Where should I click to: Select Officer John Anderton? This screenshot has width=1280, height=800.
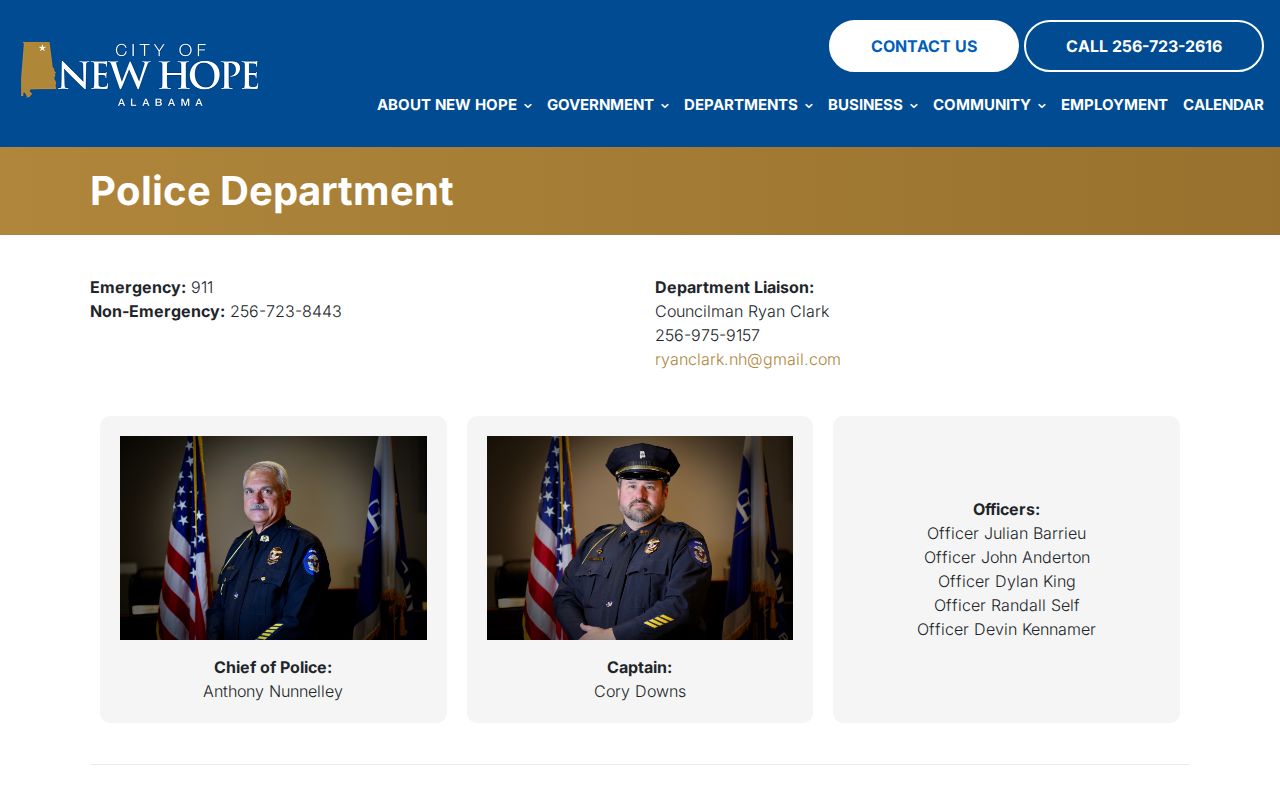pos(1007,558)
